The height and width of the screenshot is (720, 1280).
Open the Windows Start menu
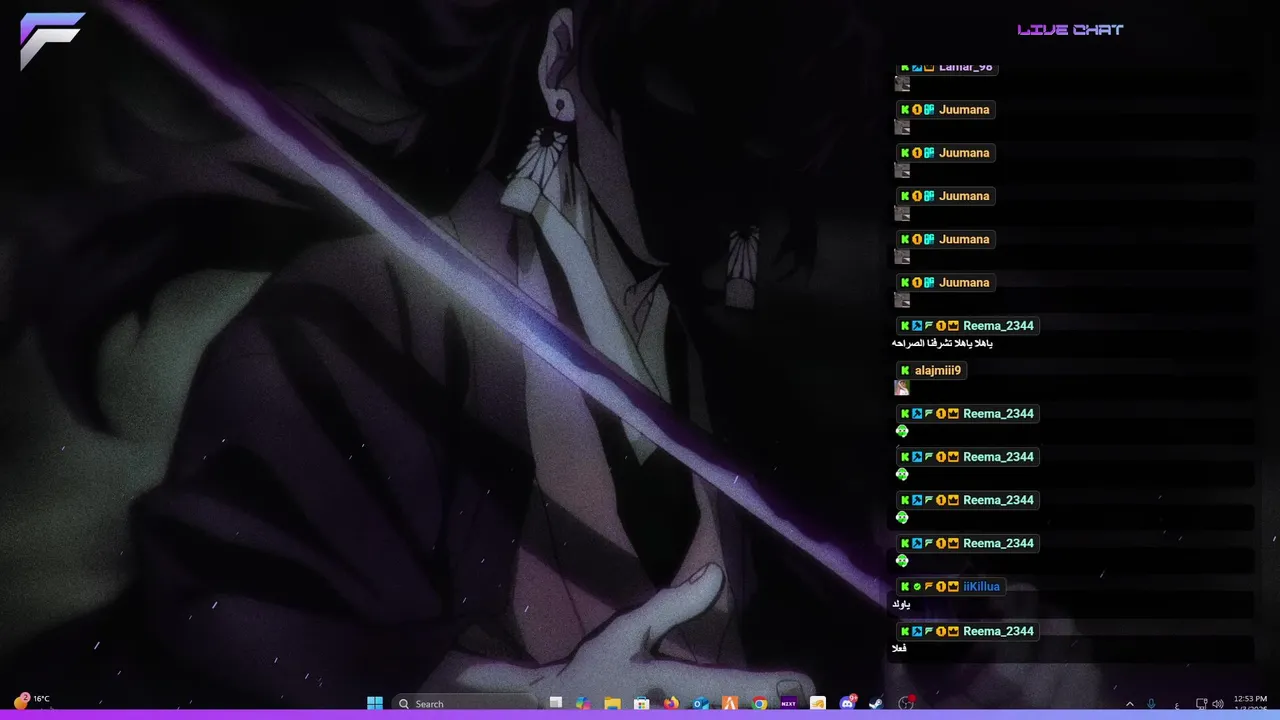click(x=375, y=703)
